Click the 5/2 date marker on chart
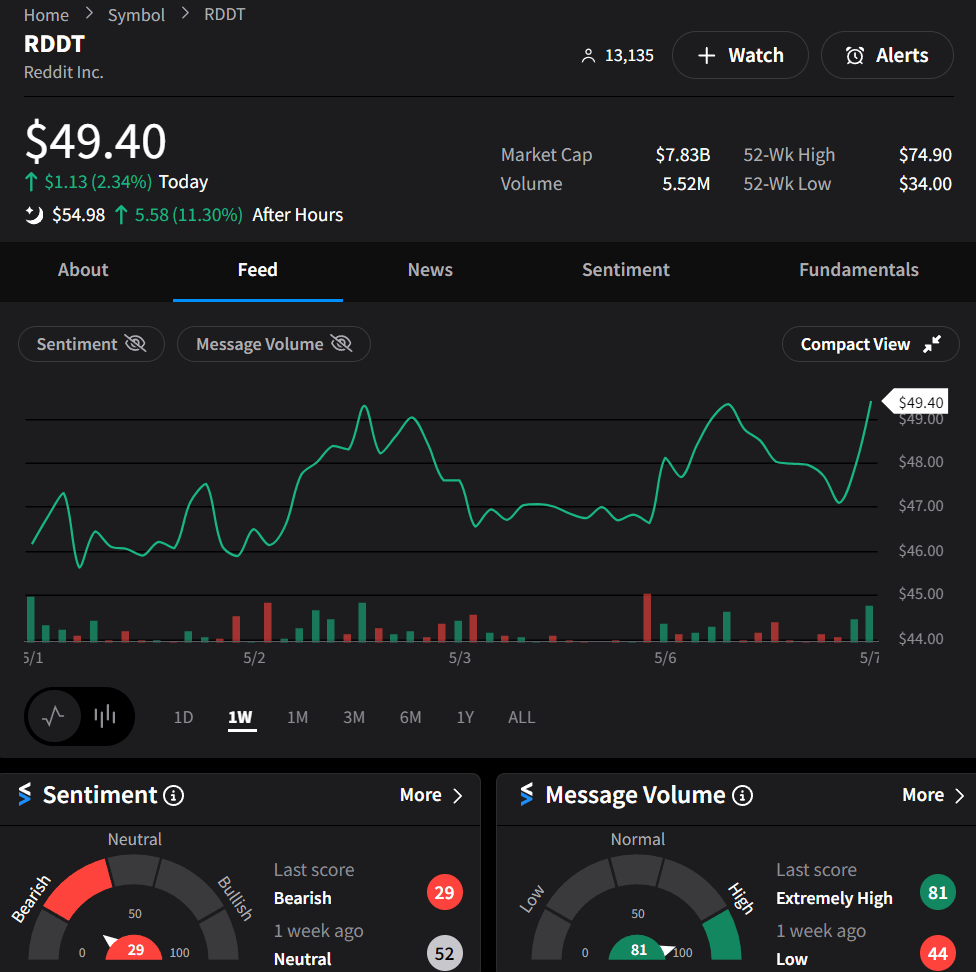This screenshot has height=972, width=976. tap(254, 658)
